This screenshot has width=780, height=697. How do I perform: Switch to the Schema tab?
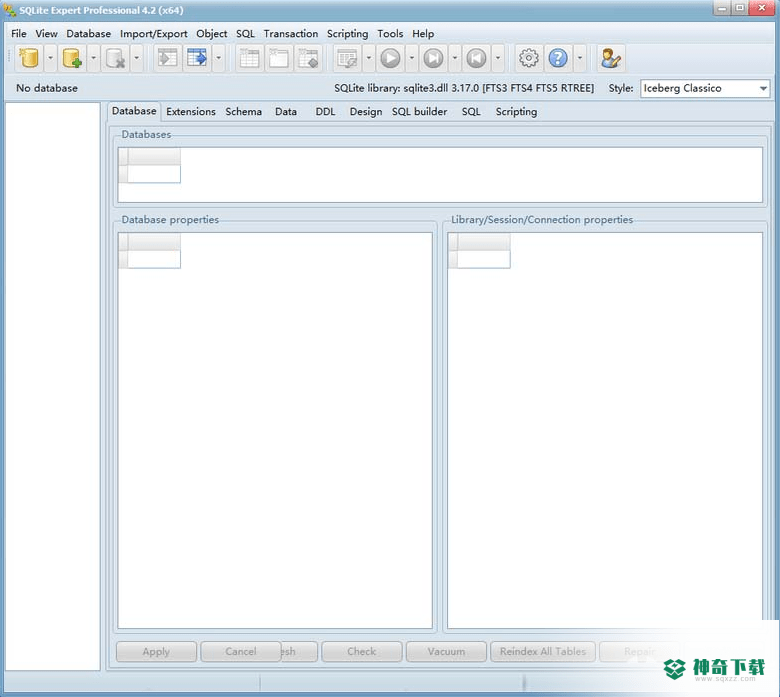pyautogui.click(x=244, y=112)
